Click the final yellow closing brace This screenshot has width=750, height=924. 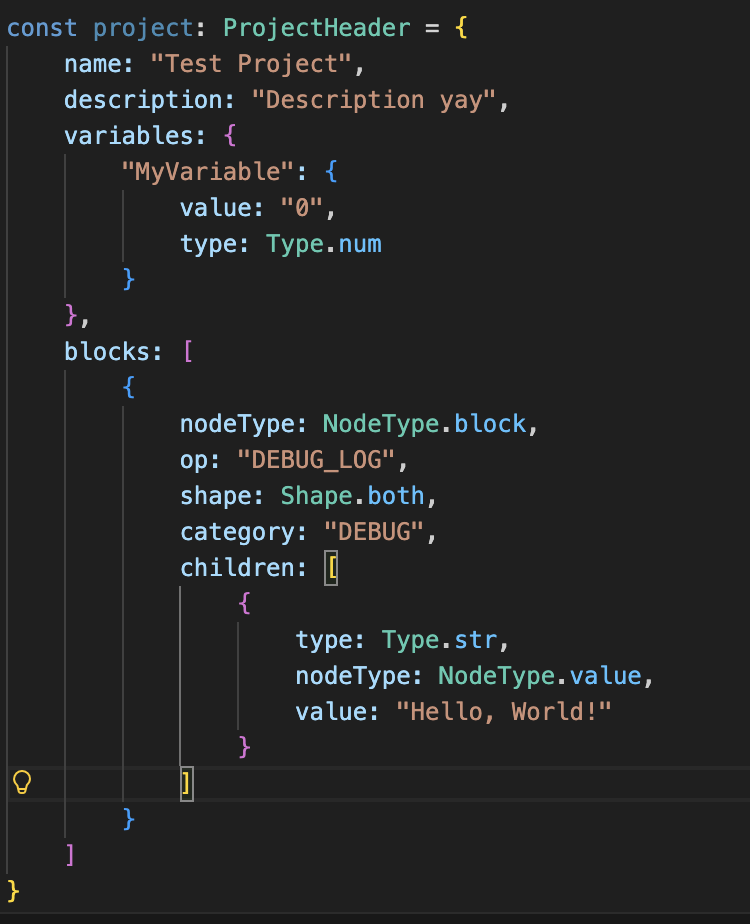point(13,892)
